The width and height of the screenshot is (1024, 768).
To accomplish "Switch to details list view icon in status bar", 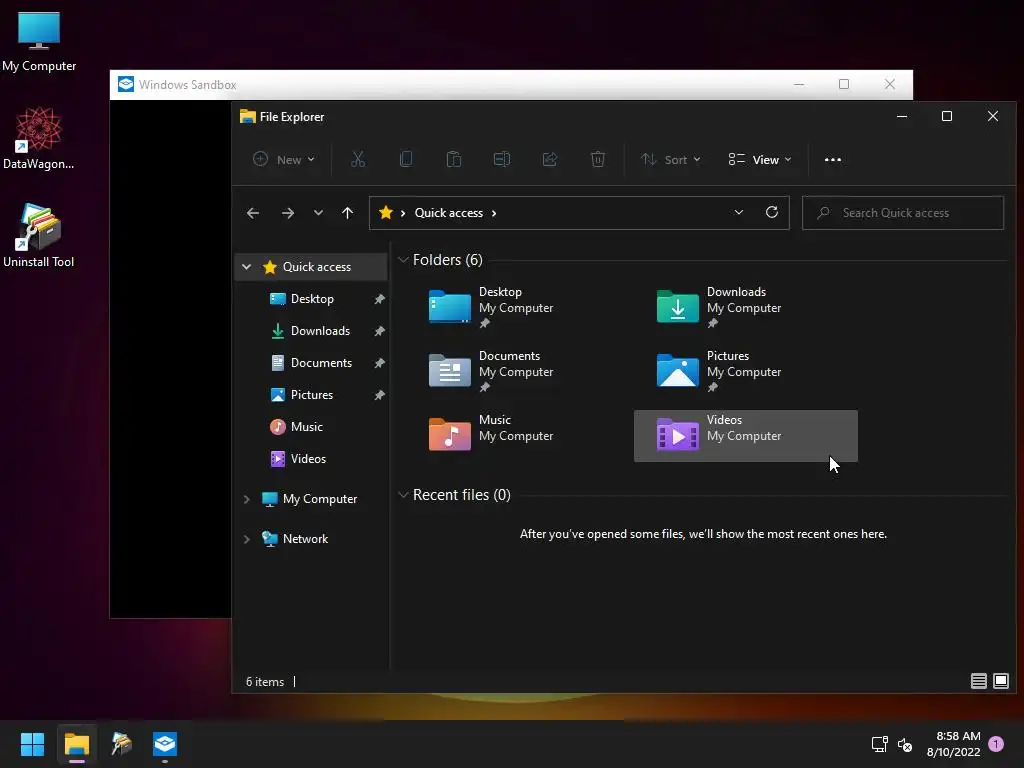I will click(978, 681).
